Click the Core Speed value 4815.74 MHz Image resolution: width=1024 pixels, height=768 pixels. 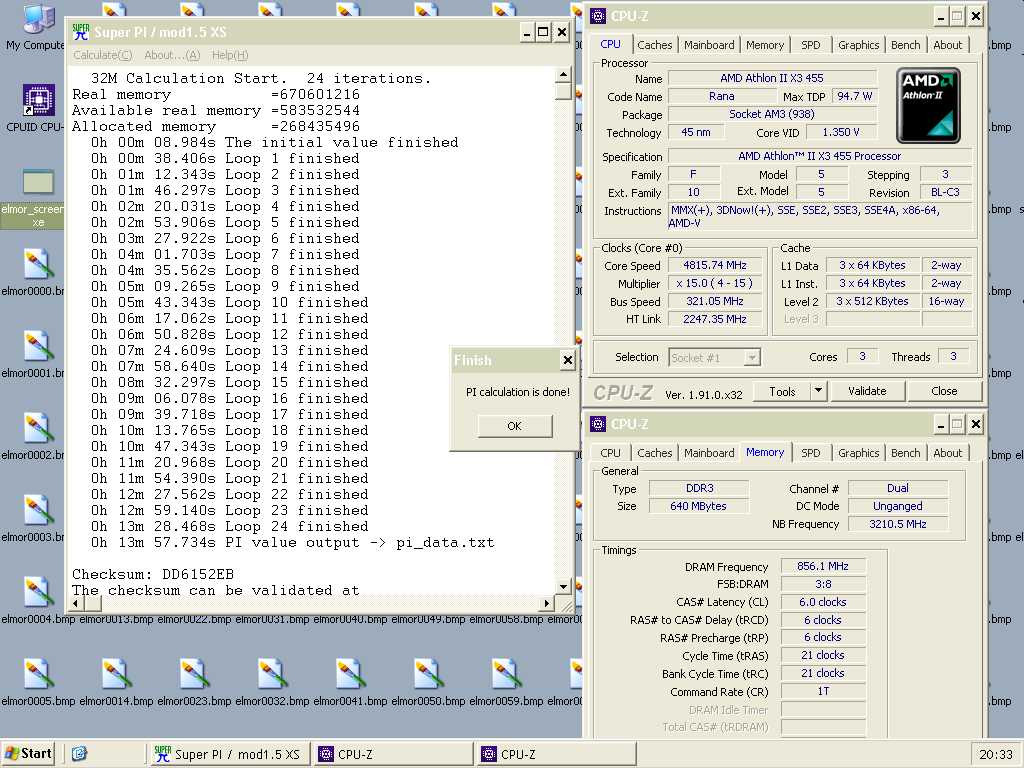(714, 266)
